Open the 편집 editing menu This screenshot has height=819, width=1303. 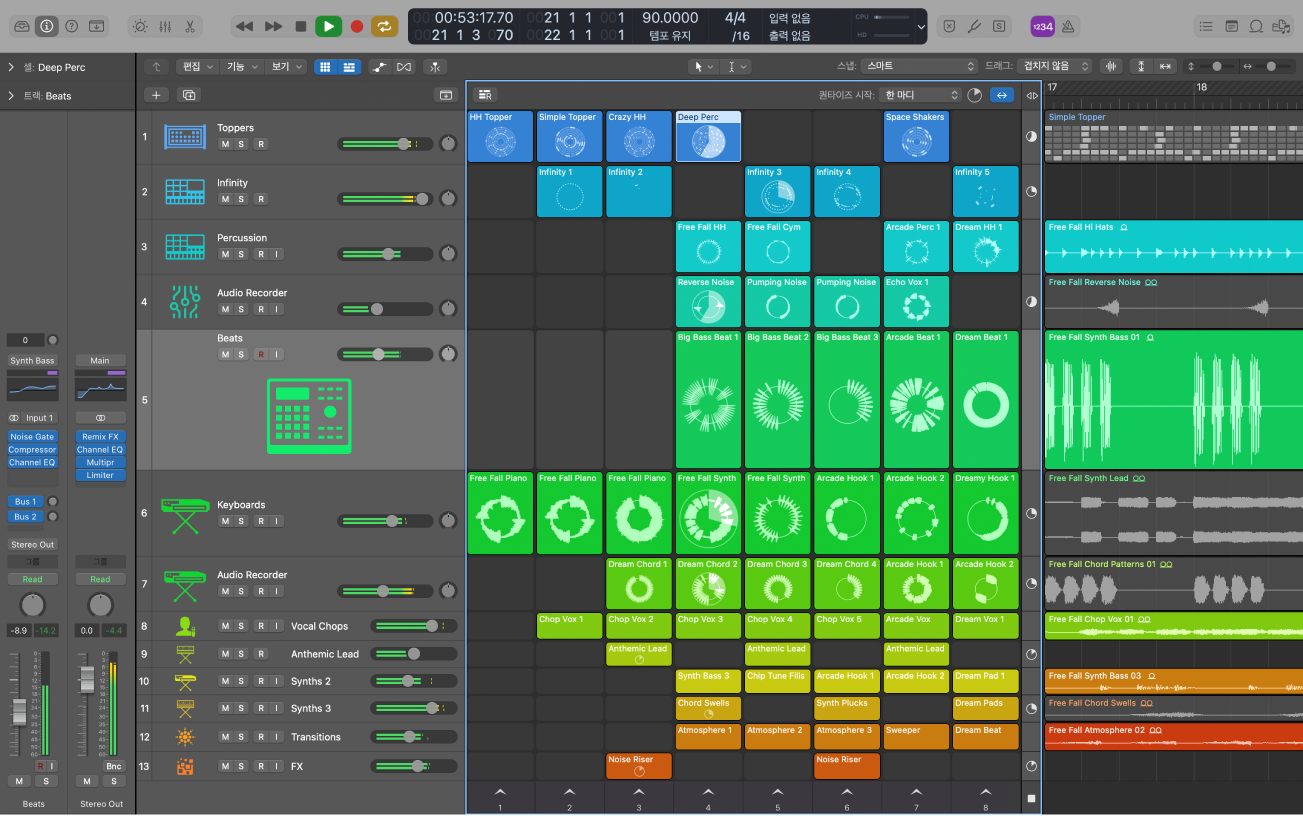pyautogui.click(x=191, y=66)
